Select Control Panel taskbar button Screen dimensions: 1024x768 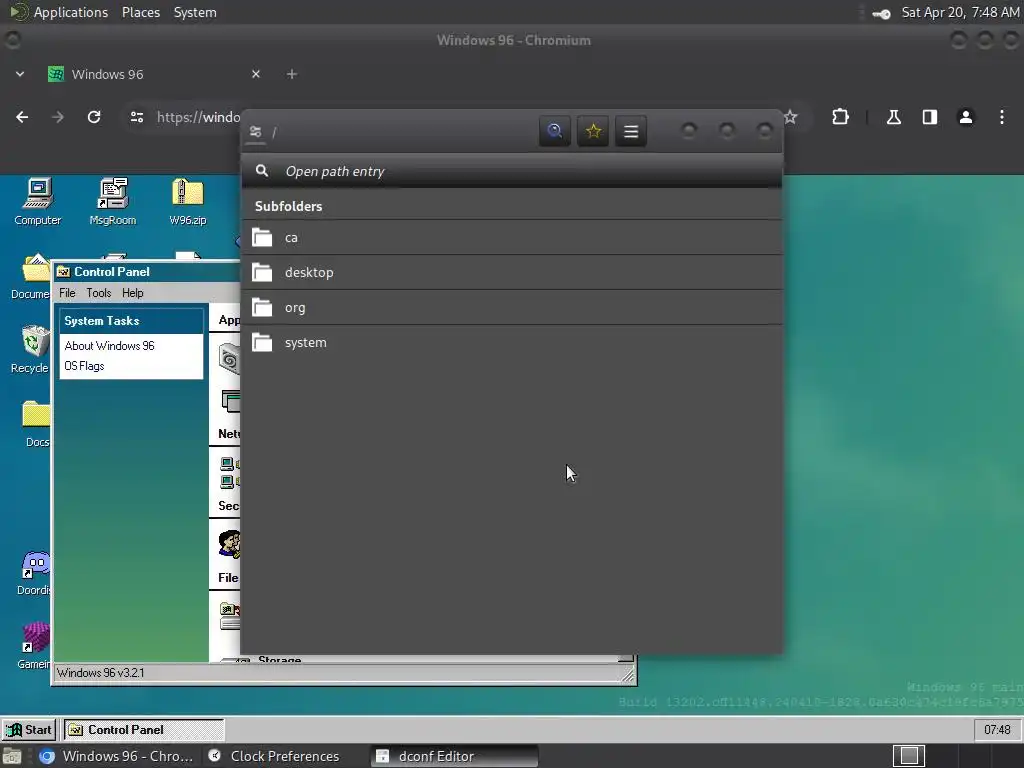(x=144, y=729)
